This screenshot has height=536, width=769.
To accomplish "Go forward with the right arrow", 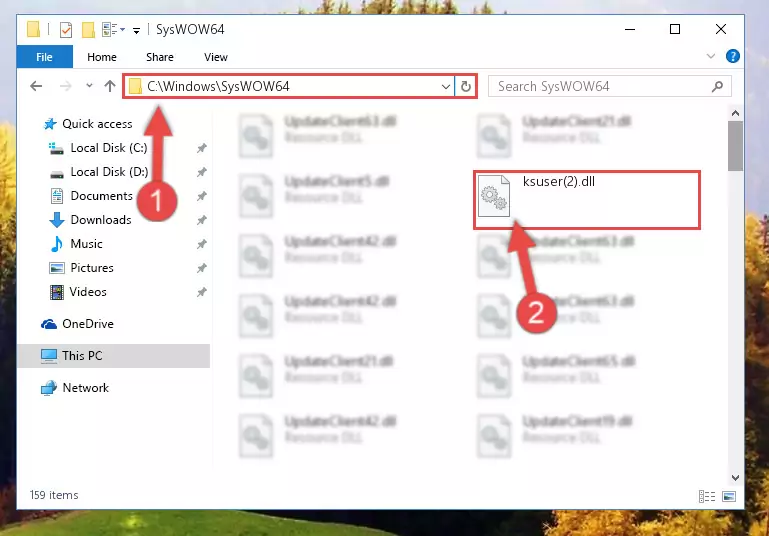I will coord(65,86).
